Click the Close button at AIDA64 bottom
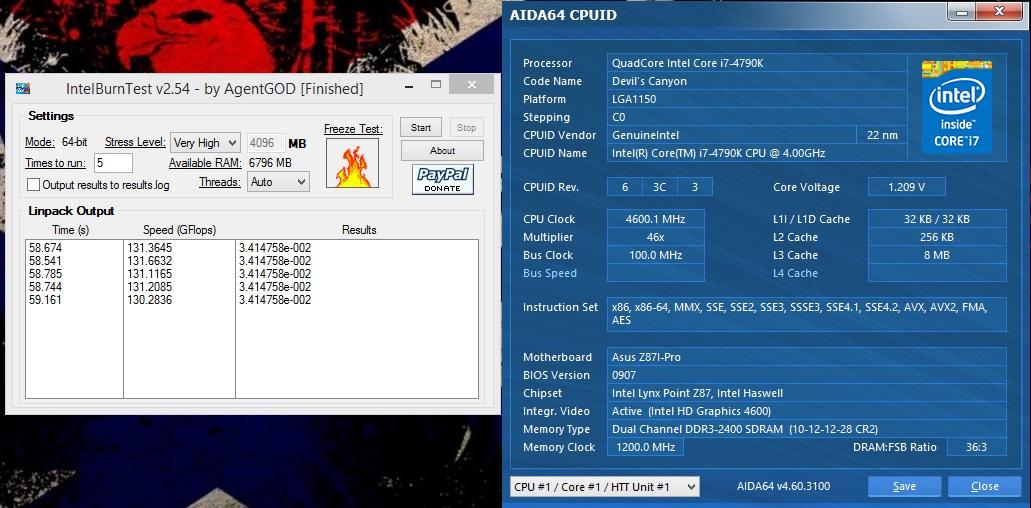The image size is (1031, 508). (984, 486)
